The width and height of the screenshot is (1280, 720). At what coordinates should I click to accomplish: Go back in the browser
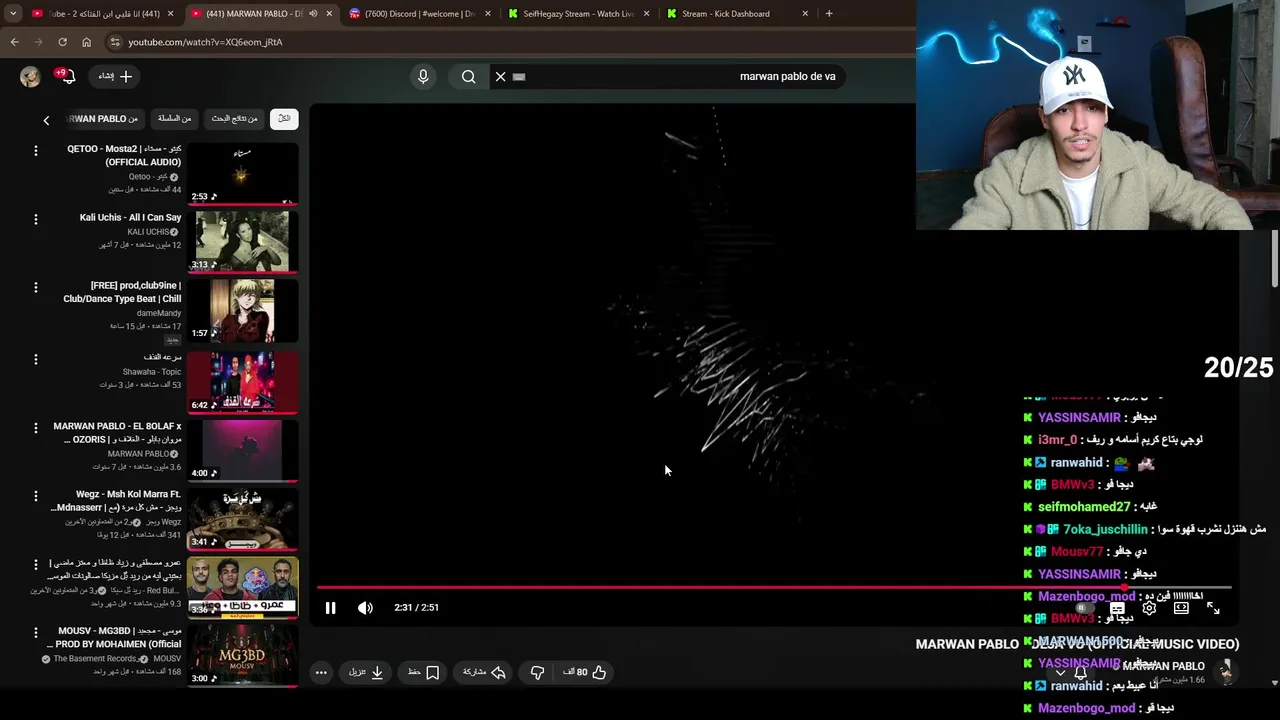click(14, 42)
